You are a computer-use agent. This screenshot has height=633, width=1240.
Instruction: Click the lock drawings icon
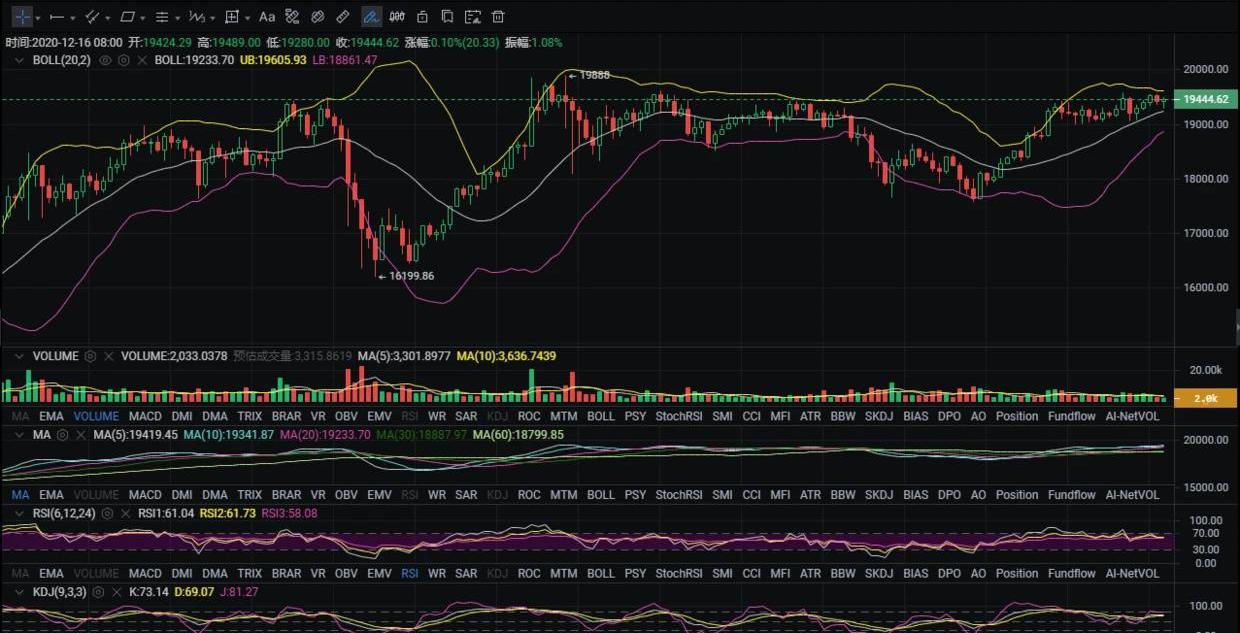tap(422, 17)
